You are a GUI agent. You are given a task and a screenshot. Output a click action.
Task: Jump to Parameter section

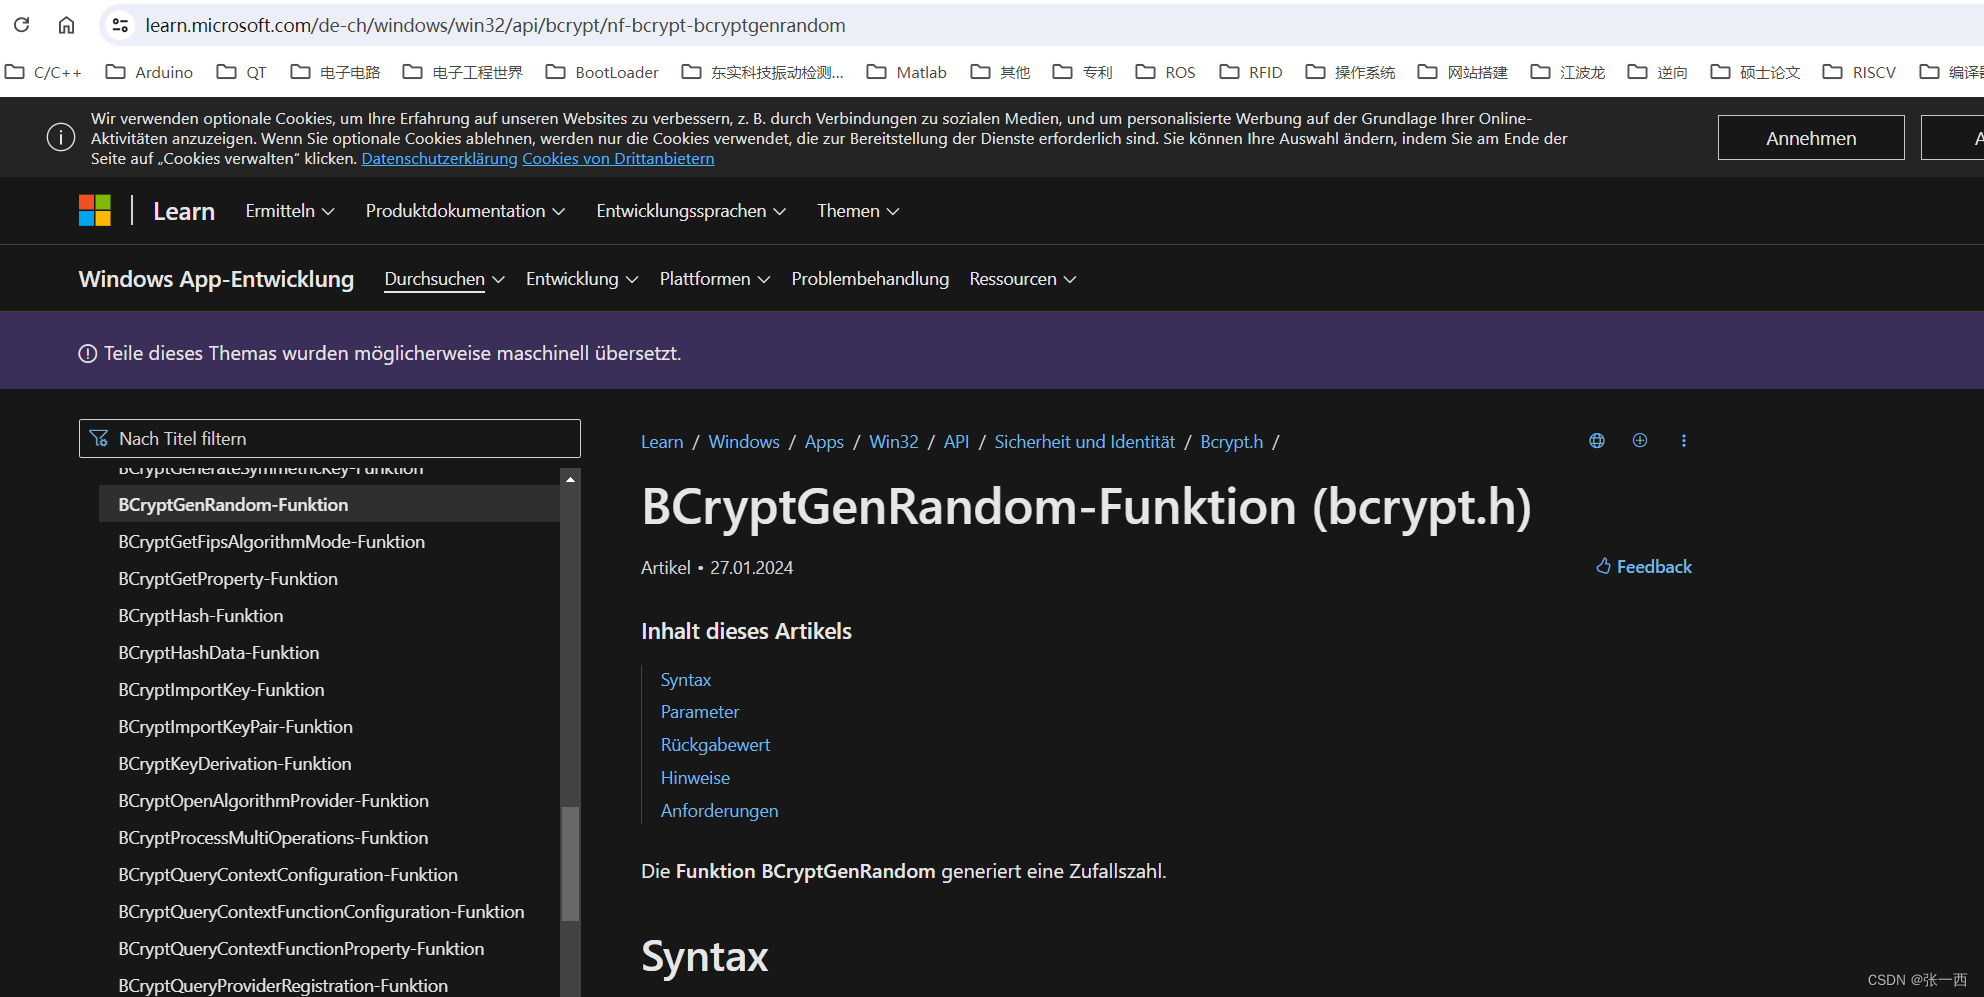[700, 712]
